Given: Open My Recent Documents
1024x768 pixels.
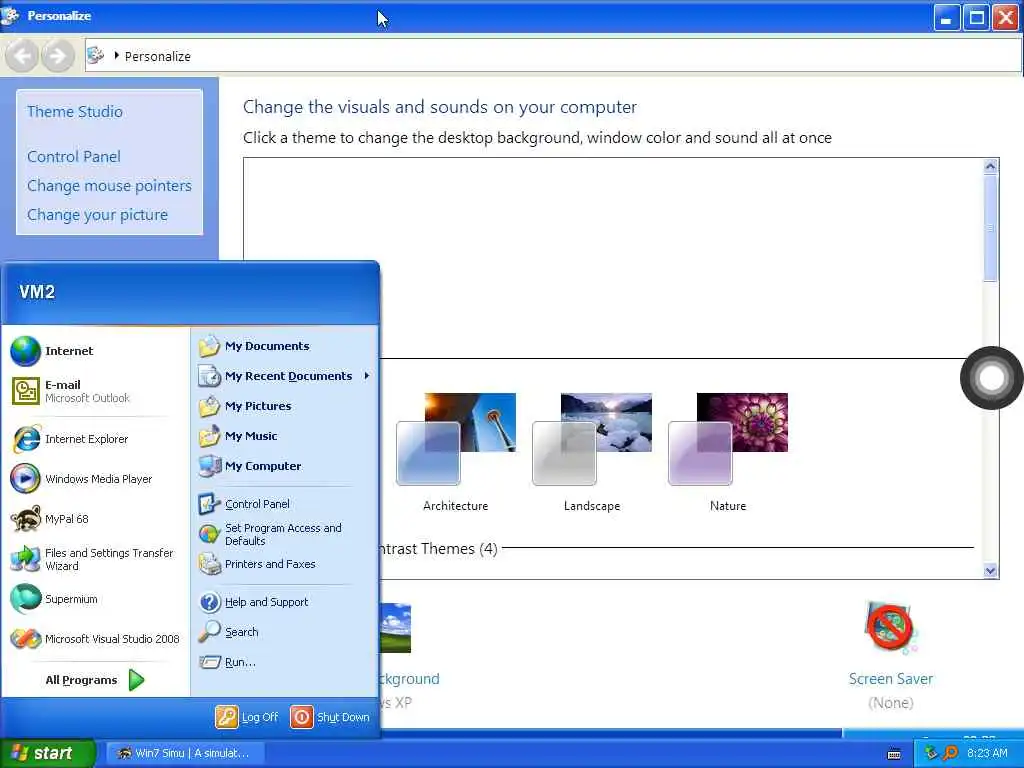Looking at the screenshot, I should tap(285, 376).
